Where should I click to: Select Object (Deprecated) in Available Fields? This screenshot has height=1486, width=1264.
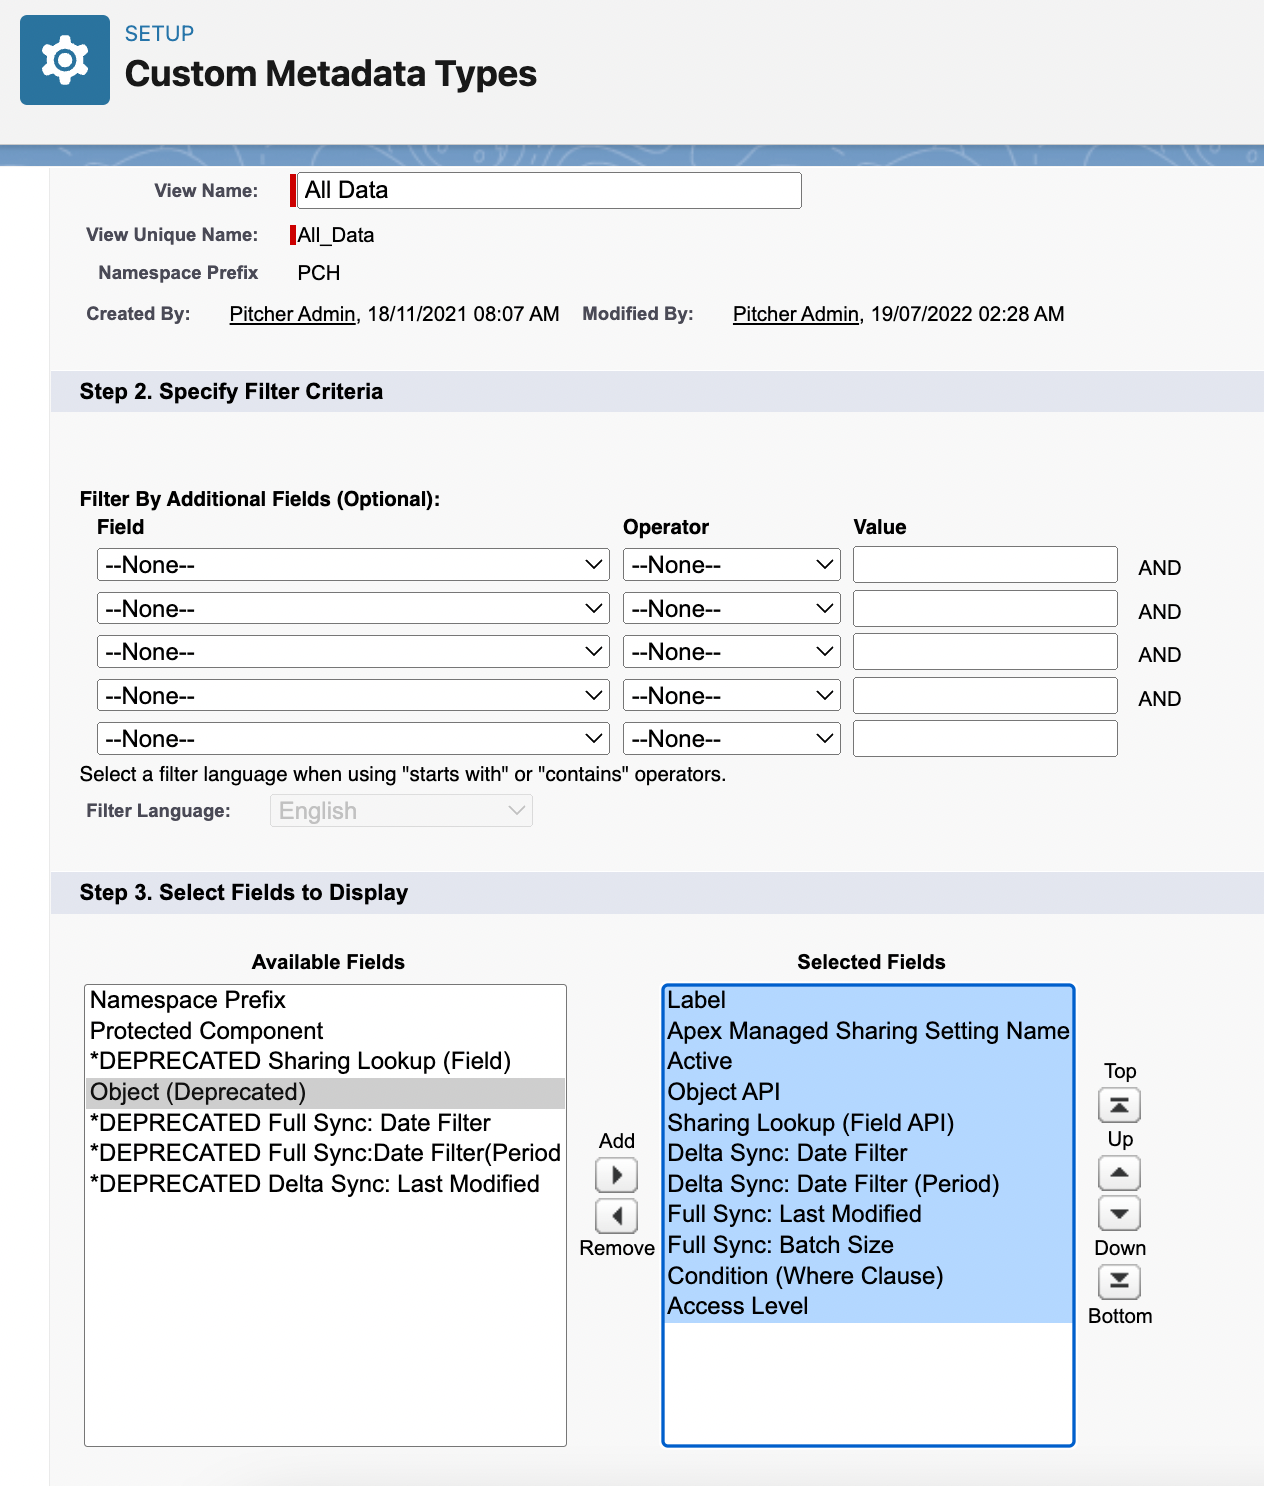[x=198, y=1092]
